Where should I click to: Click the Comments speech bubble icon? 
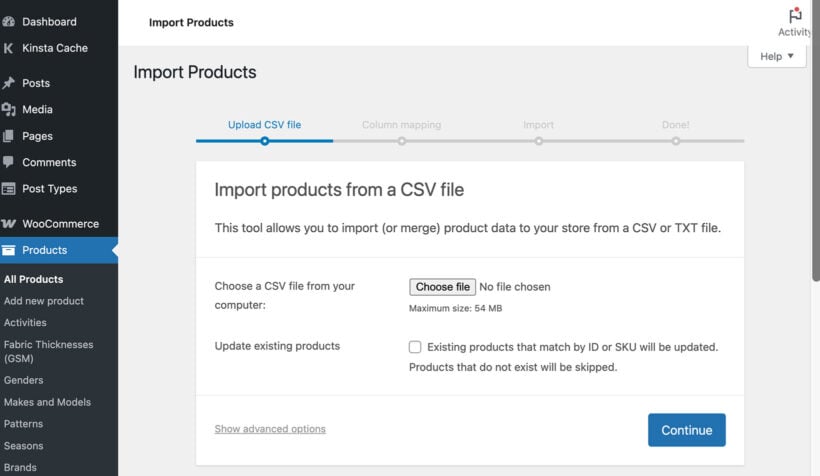(9, 162)
